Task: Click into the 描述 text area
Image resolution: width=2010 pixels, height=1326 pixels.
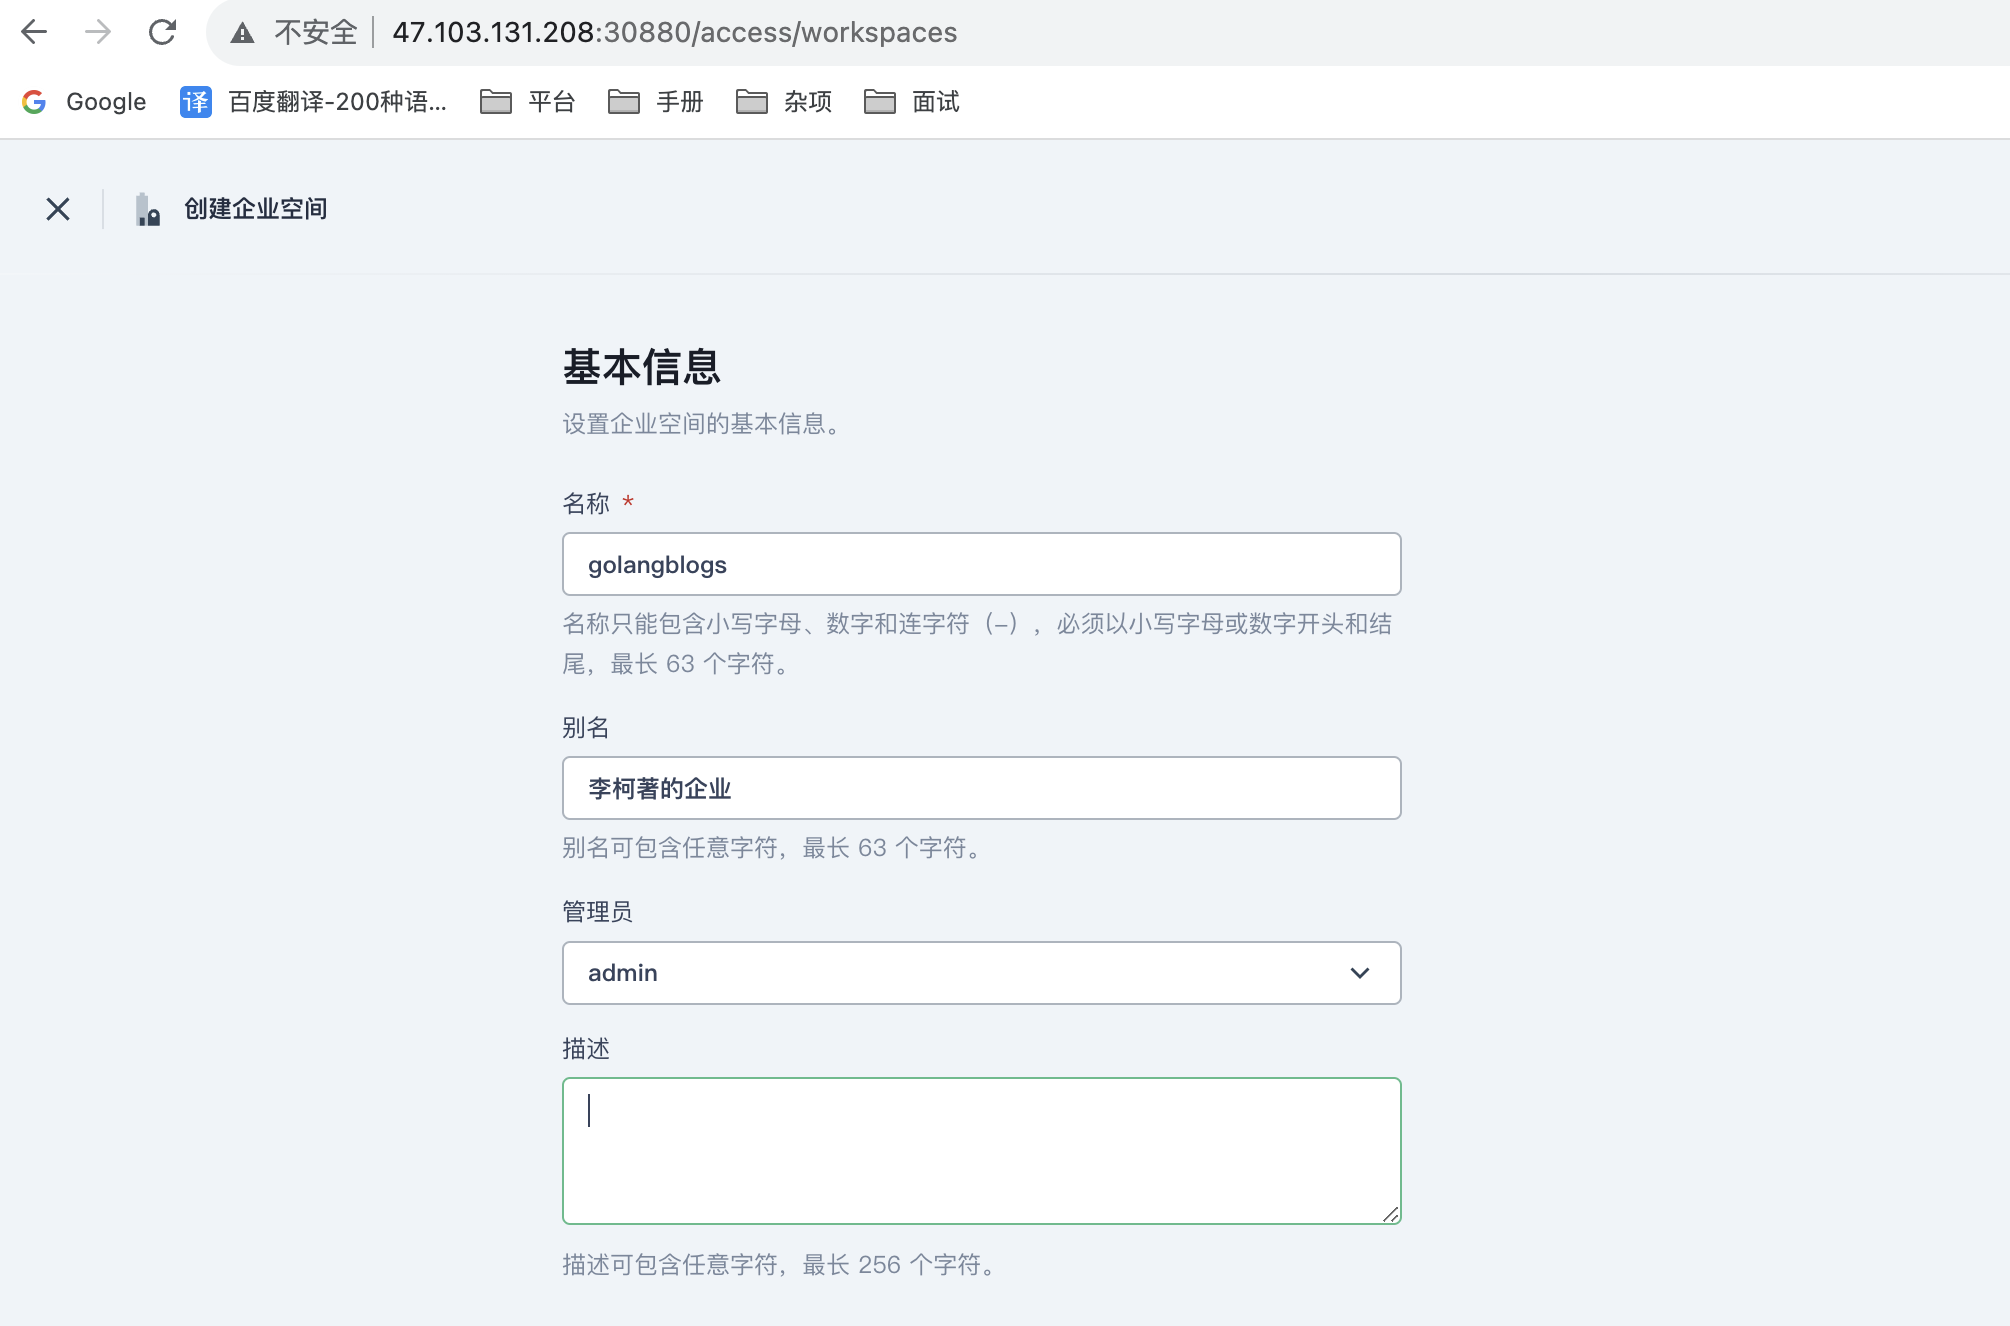Action: (981, 1151)
